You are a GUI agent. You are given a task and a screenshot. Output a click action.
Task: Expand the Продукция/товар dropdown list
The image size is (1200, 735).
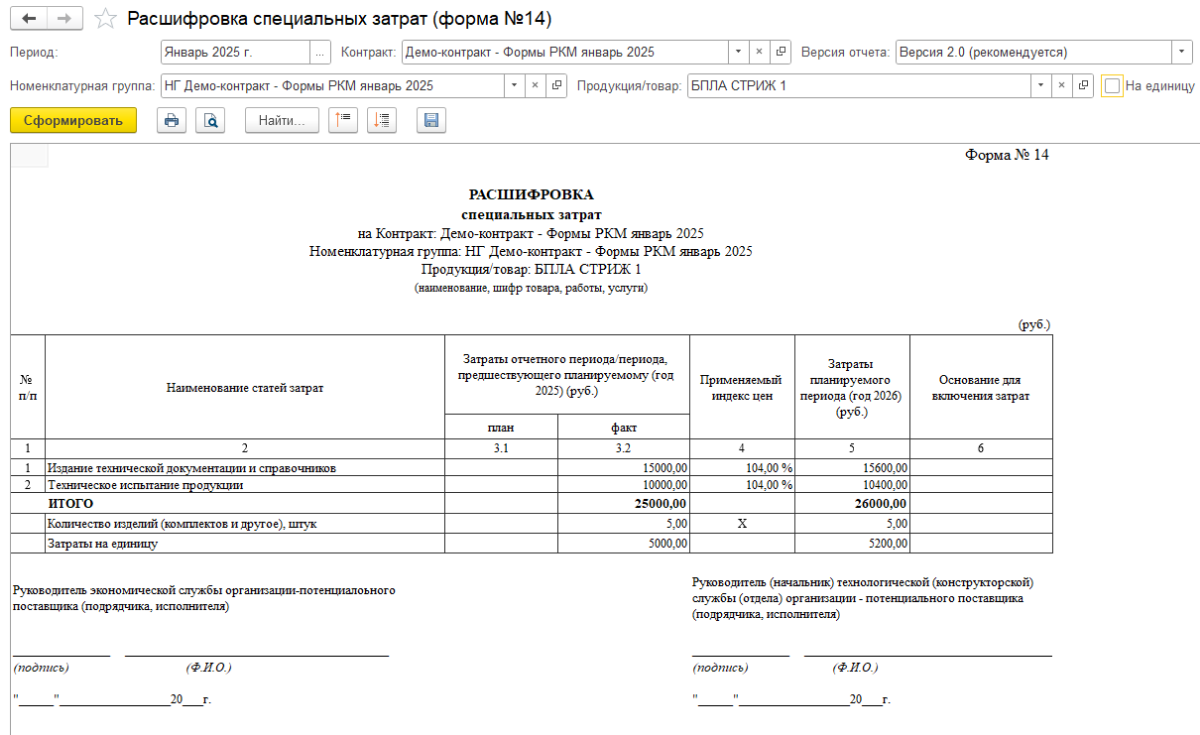coord(1040,86)
